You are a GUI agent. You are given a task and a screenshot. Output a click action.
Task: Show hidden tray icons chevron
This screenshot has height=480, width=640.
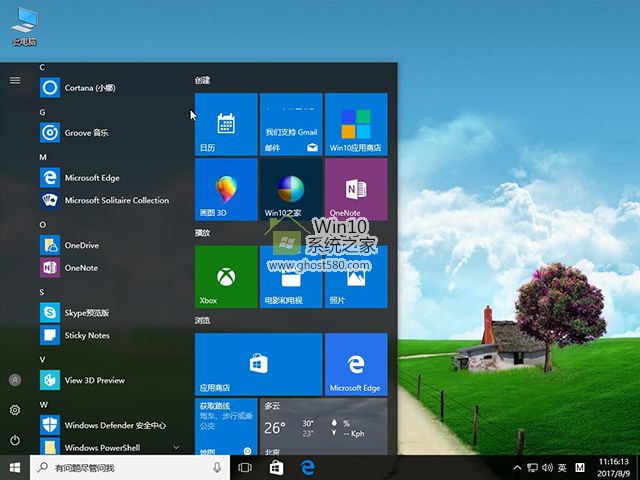tap(517, 468)
